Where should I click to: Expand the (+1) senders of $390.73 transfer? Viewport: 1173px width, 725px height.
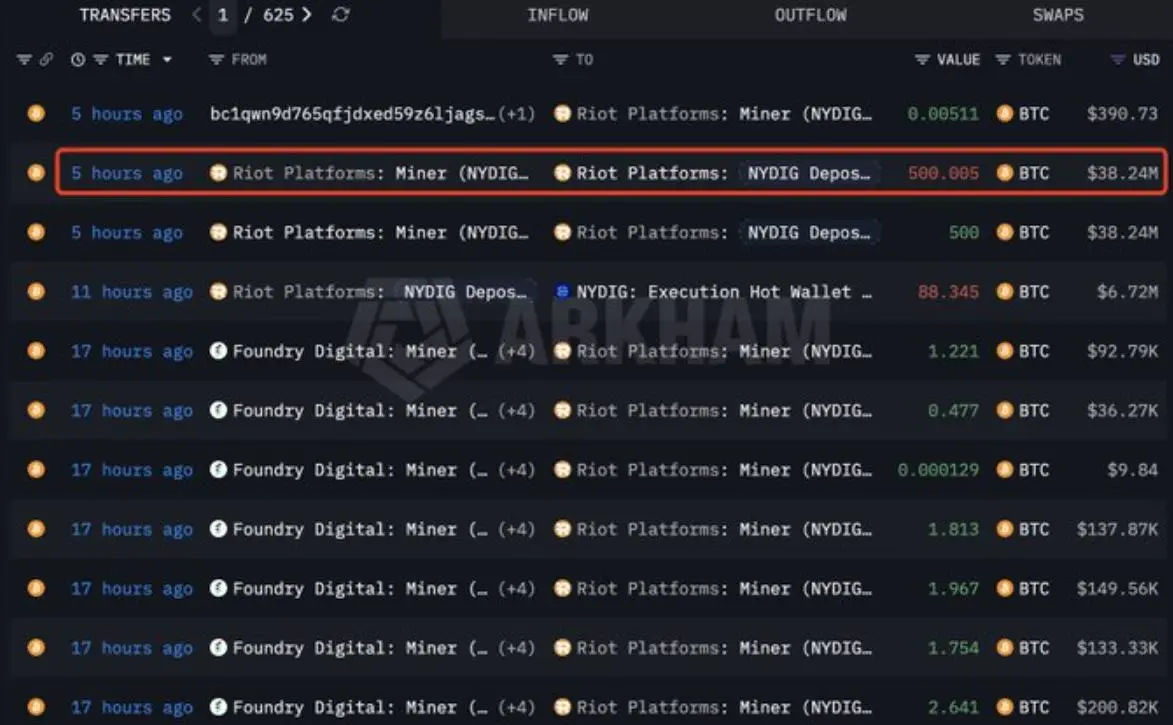click(517, 114)
